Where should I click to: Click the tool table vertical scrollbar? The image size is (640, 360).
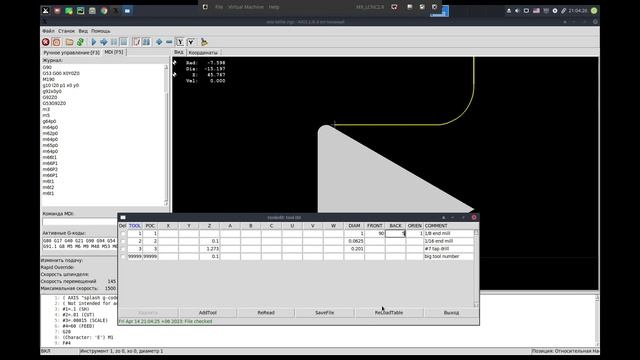476,269
